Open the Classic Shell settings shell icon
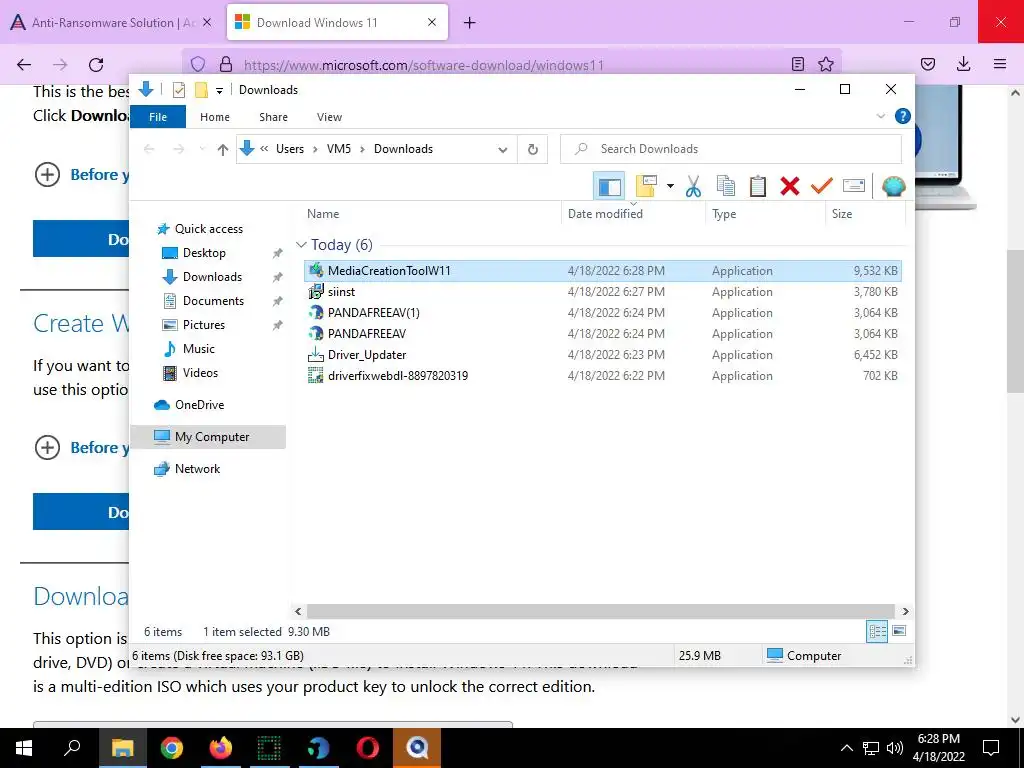 pyautogui.click(x=893, y=186)
